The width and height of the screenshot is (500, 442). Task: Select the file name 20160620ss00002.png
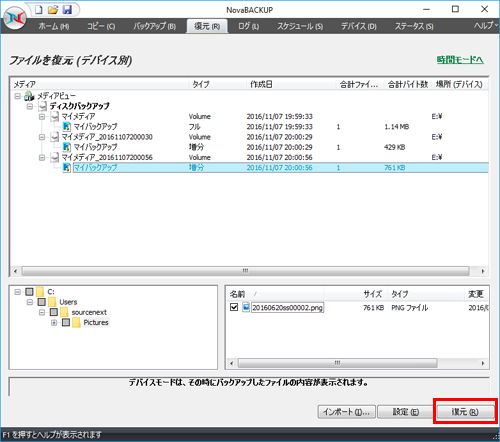click(x=287, y=307)
